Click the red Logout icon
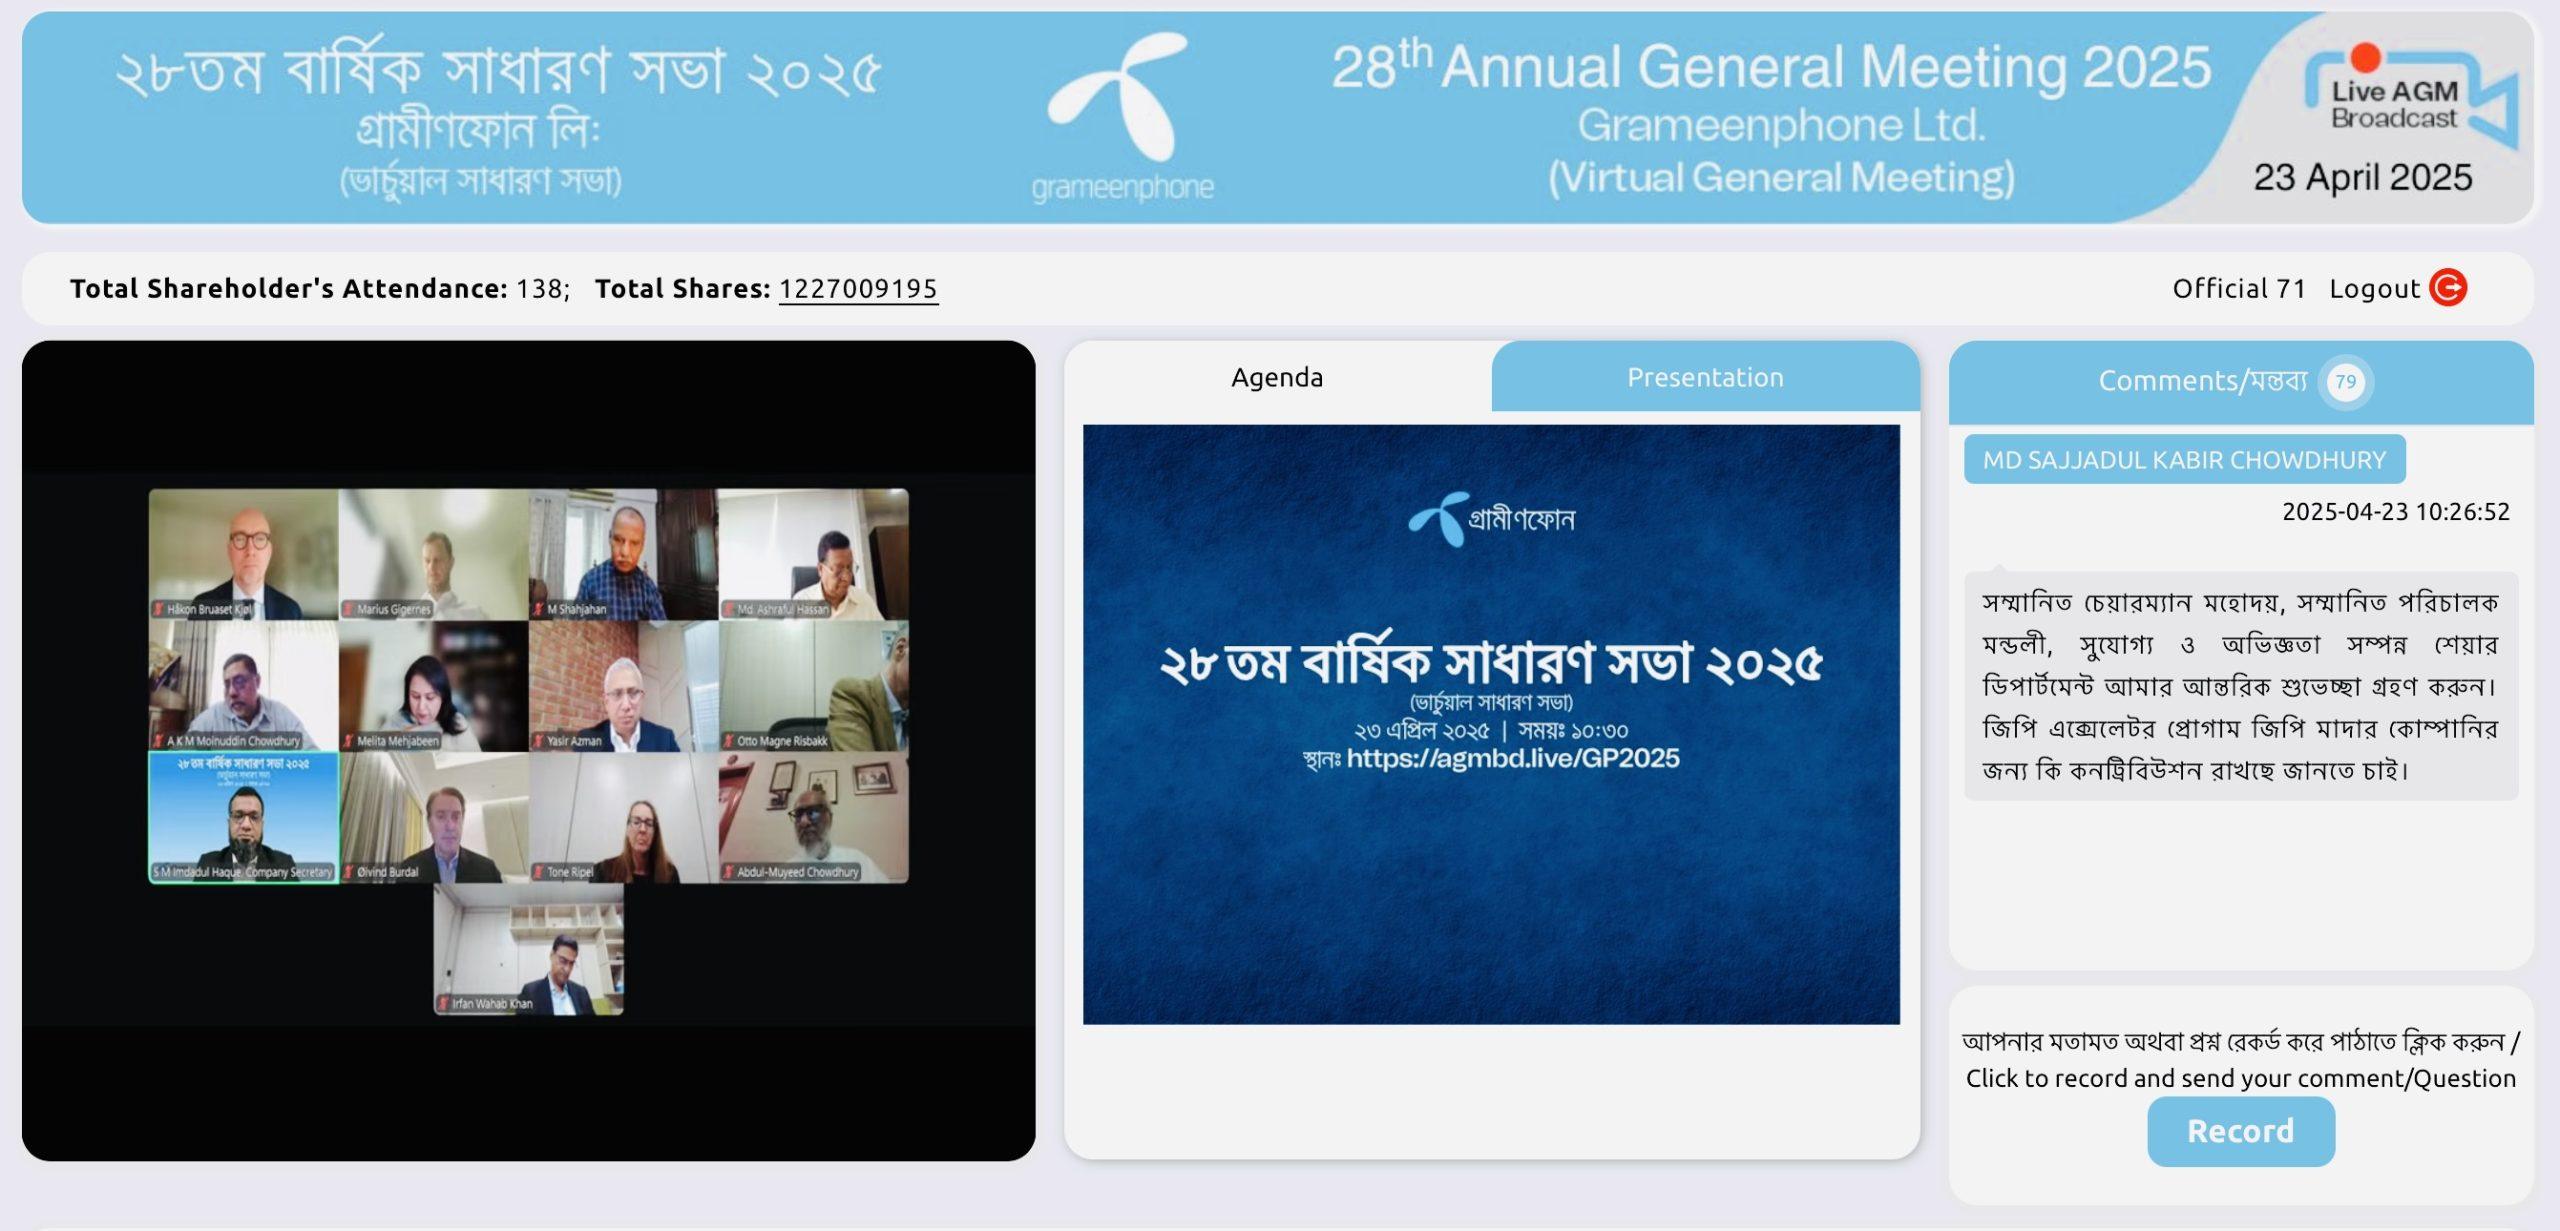The image size is (2560, 1231). pos(2448,288)
